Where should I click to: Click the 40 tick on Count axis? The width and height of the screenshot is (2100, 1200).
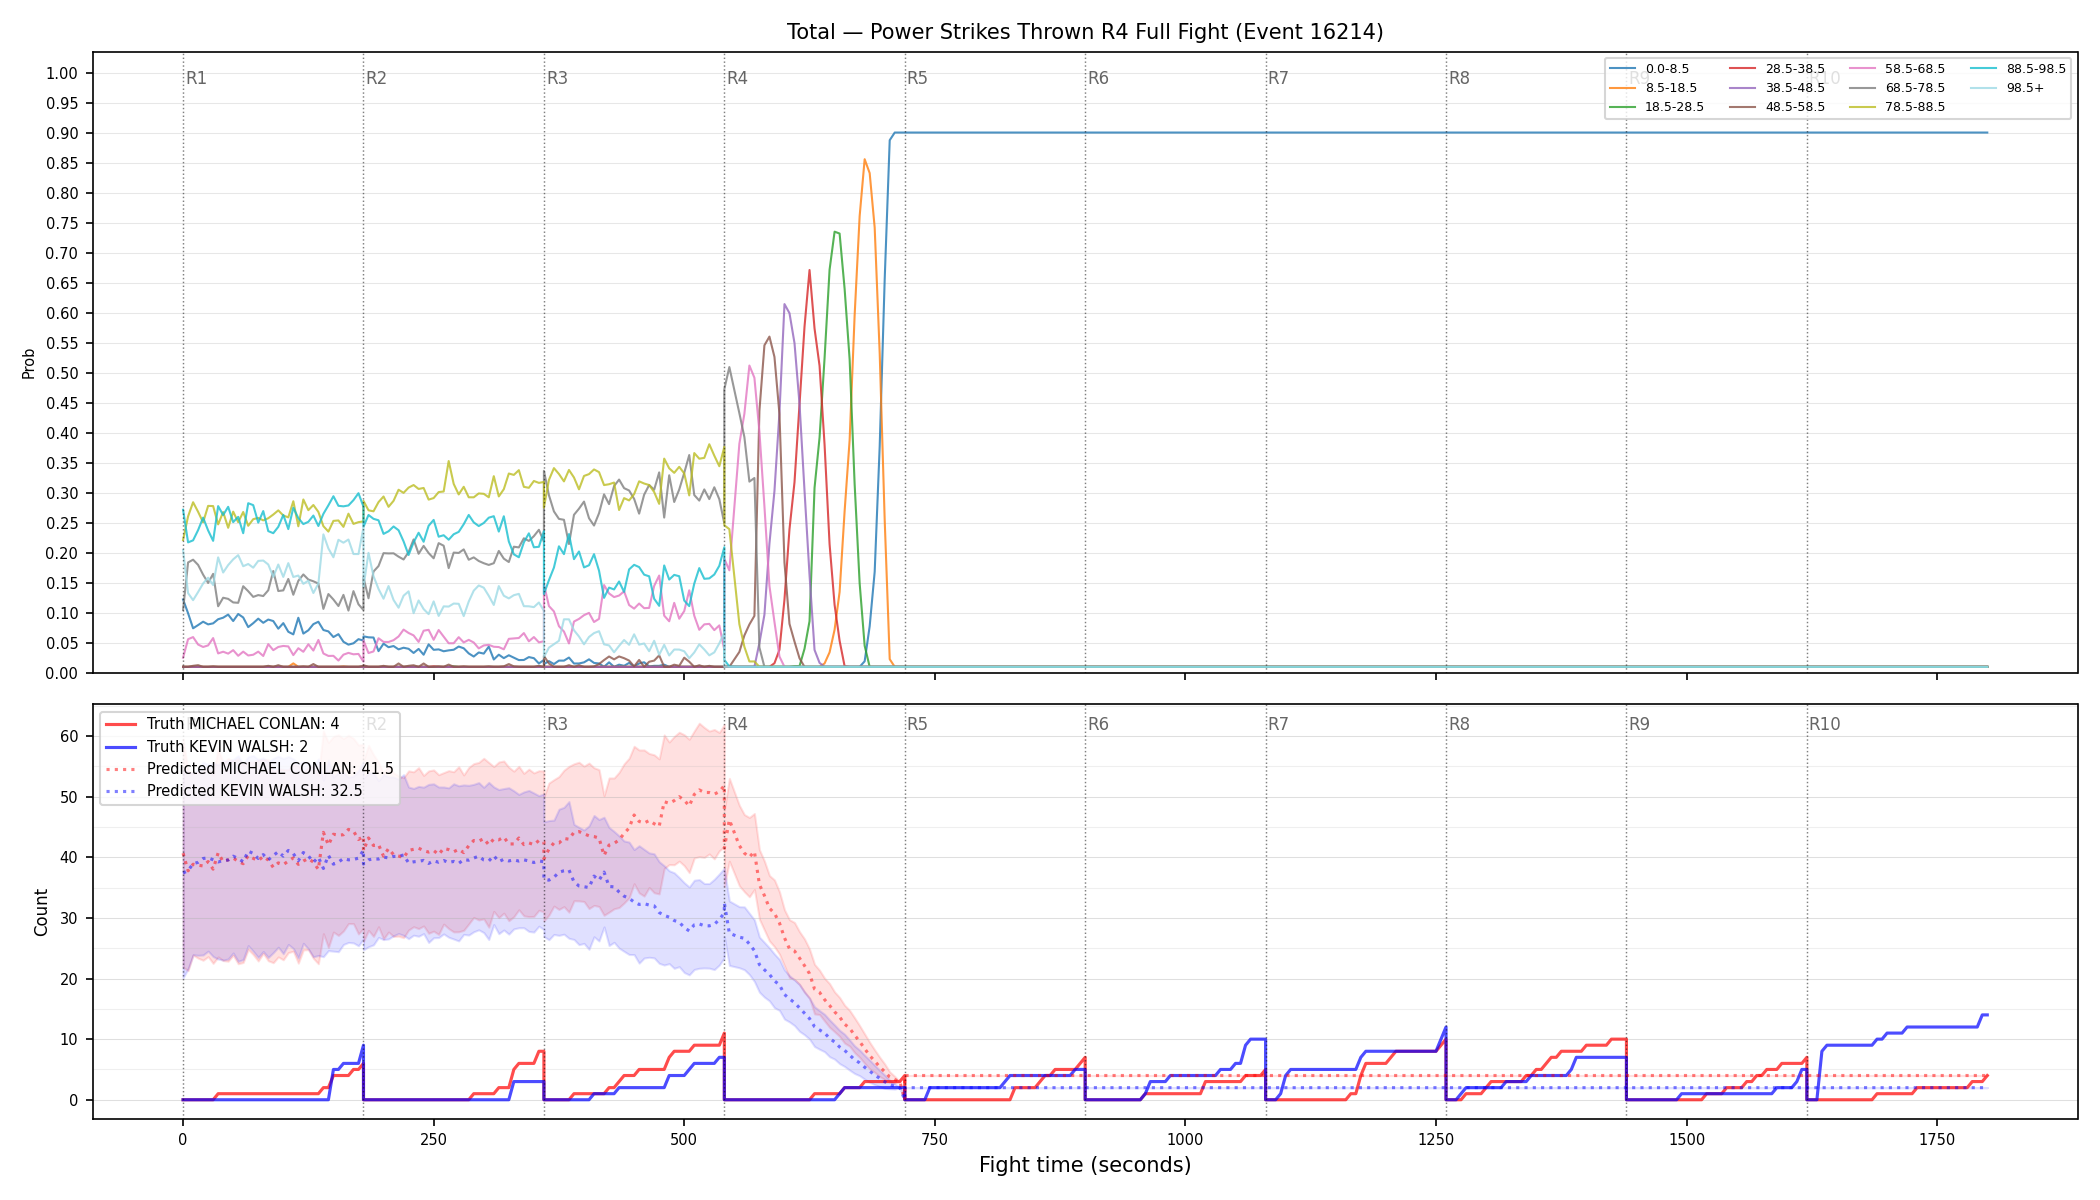tap(69, 857)
